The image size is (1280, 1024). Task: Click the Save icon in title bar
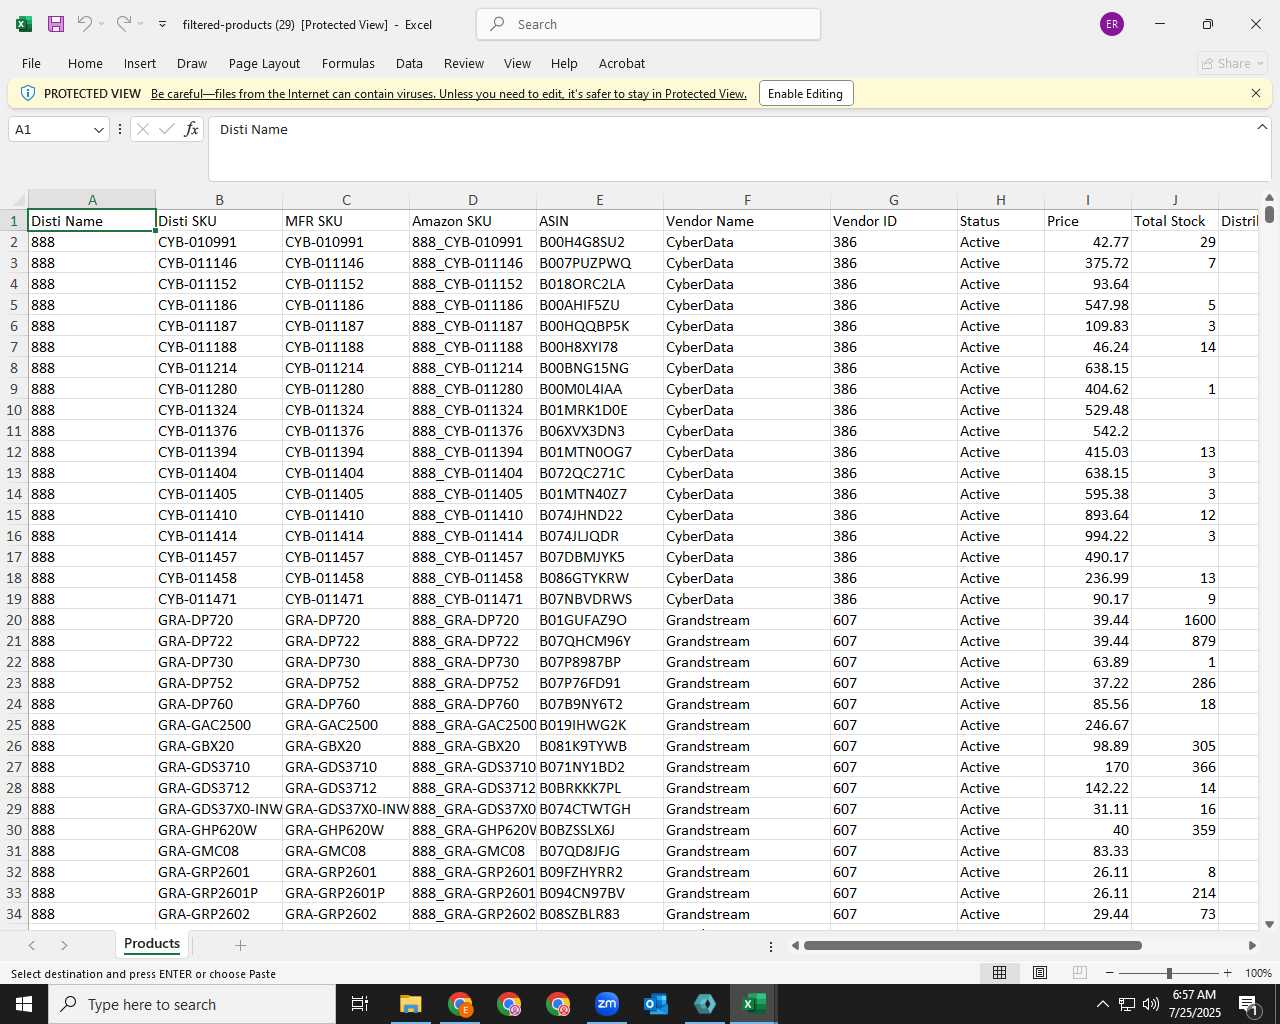click(x=56, y=24)
